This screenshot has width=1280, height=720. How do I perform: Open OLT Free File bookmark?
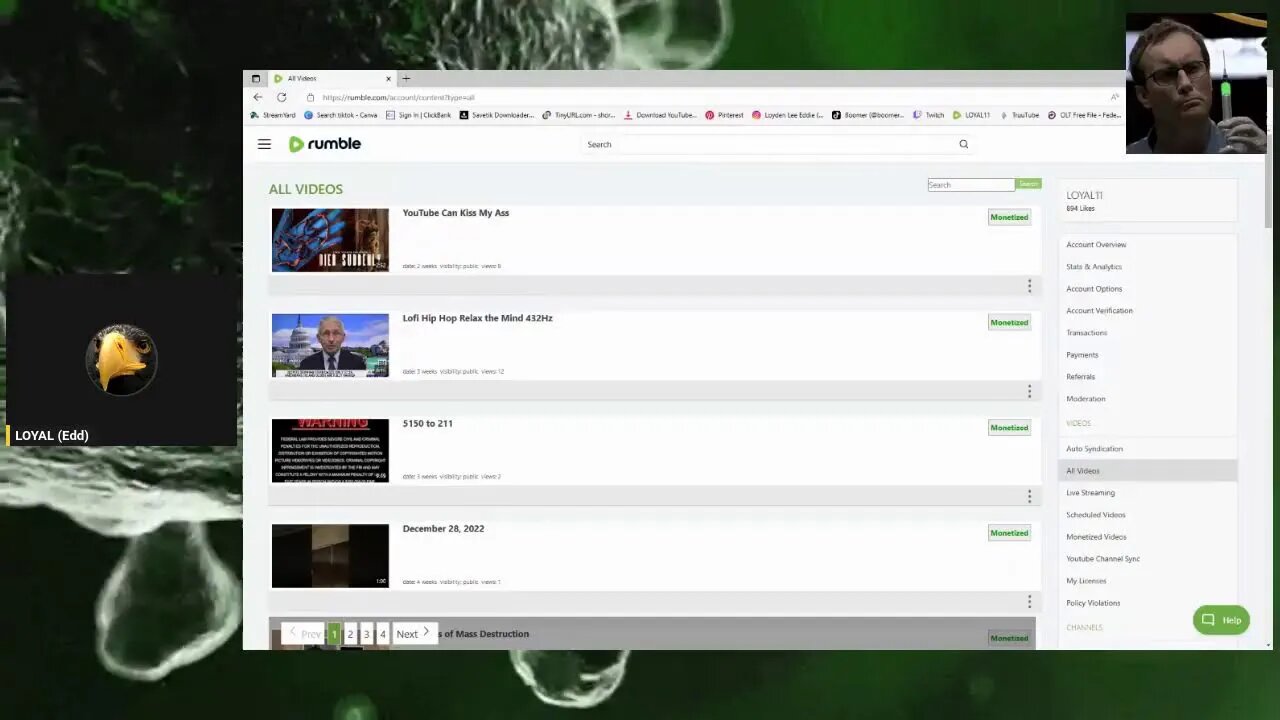coord(1085,115)
